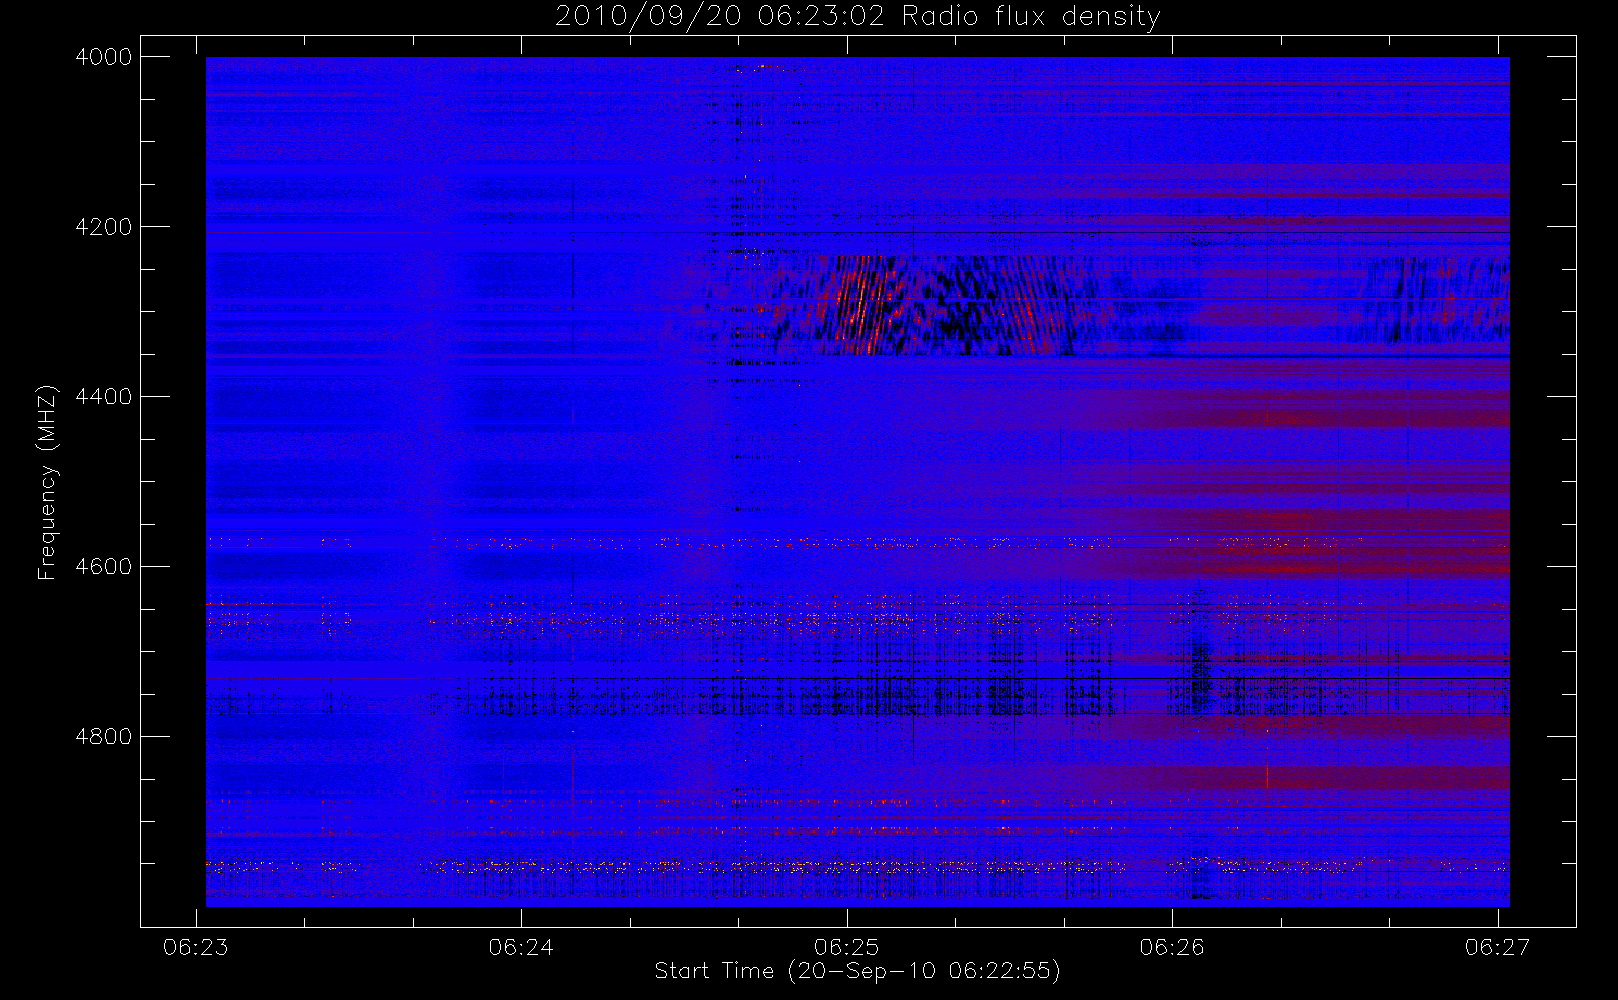The height and width of the screenshot is (1000, 1618).
Task: Click the 4800 frequency axis label
Action: click(104, 737)
